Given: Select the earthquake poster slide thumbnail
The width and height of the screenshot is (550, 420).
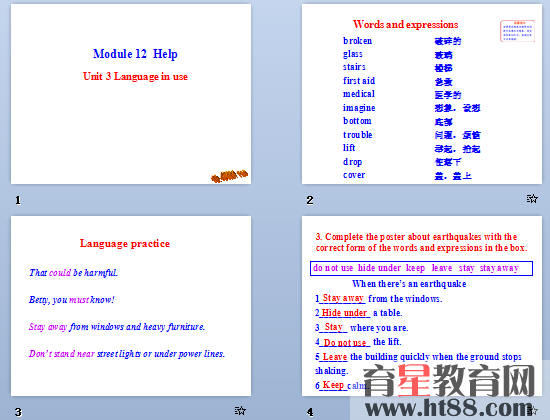Looking at the screenshot, I should click(422, 306).
